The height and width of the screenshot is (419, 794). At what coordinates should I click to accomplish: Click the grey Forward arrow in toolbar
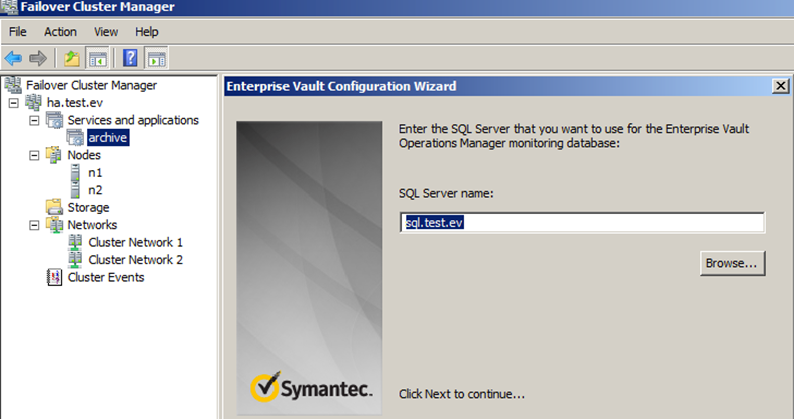tap(38, 59)
